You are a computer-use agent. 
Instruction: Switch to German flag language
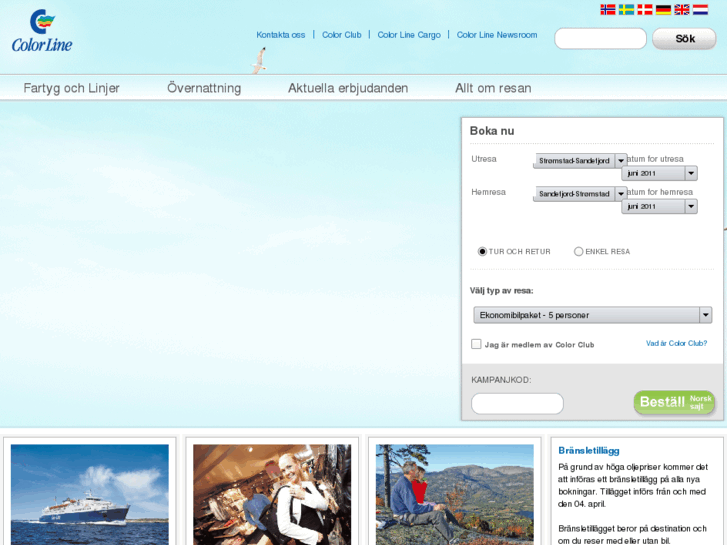[663, 9]
